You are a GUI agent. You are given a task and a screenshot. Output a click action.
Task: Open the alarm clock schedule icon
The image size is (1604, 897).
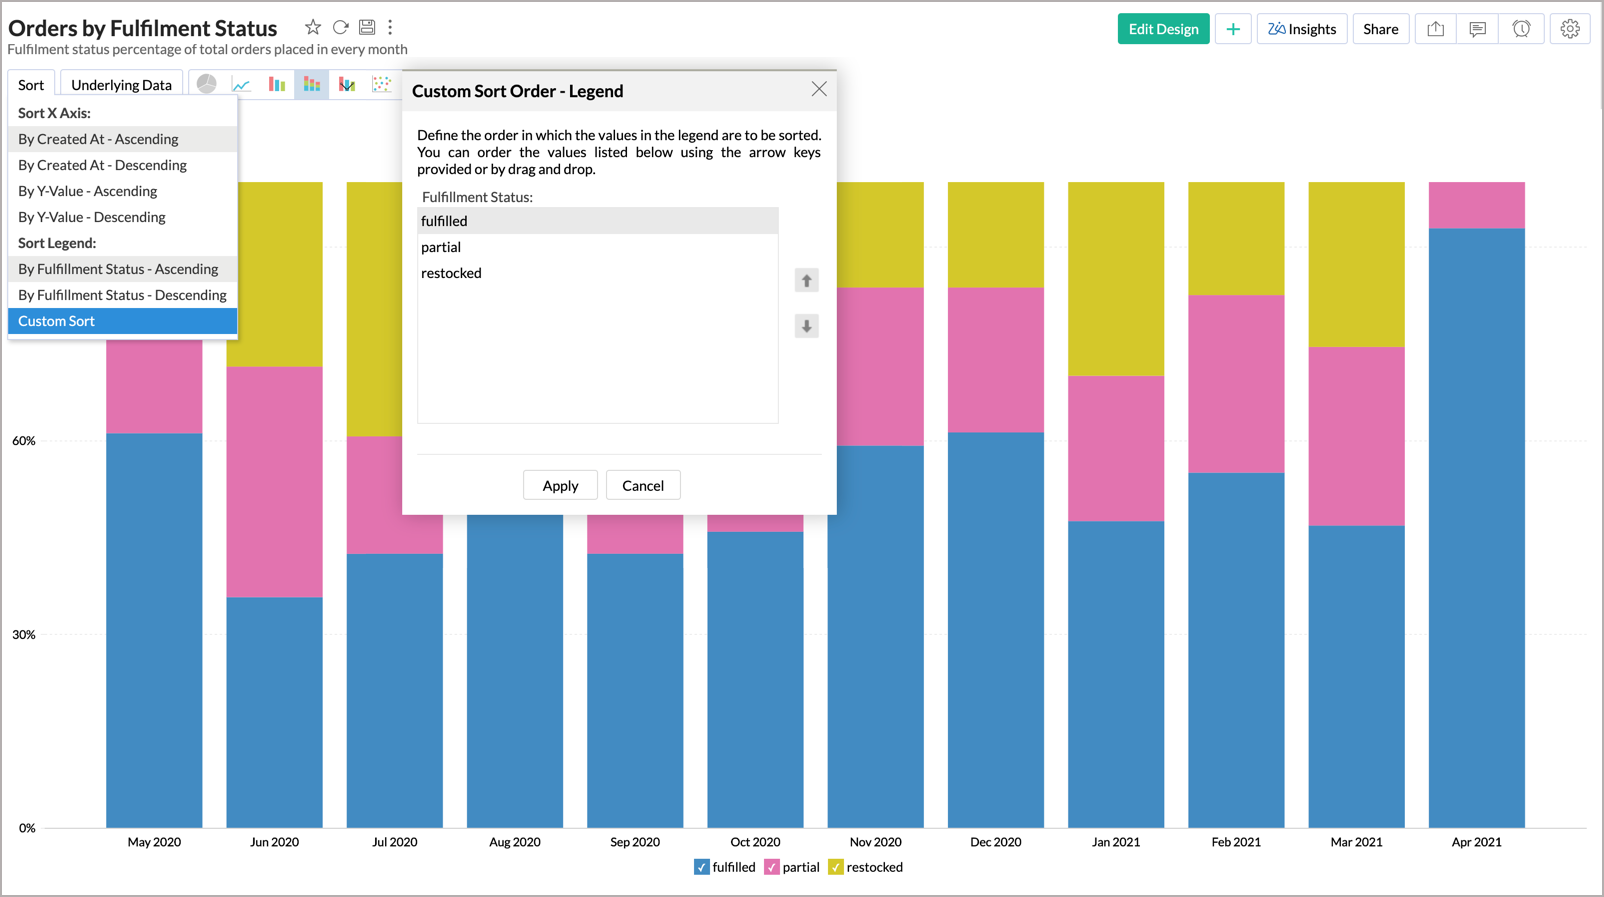pyautogui.click(x=1521, y=29)
